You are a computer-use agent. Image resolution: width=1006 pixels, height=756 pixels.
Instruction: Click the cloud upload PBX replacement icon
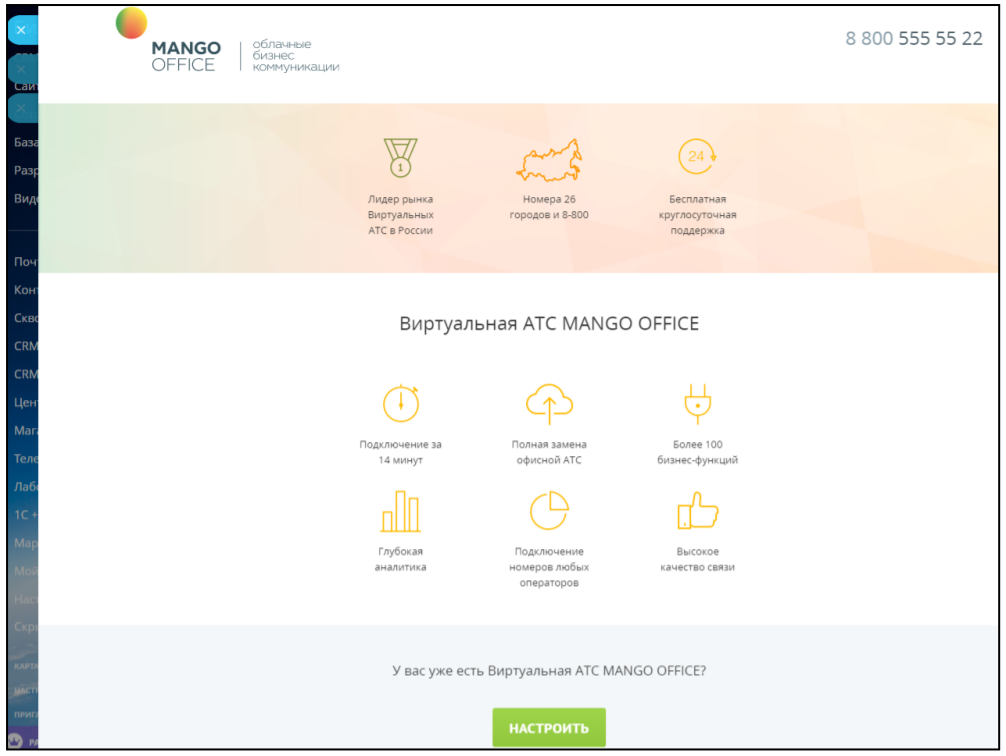(x=549, y=403)
